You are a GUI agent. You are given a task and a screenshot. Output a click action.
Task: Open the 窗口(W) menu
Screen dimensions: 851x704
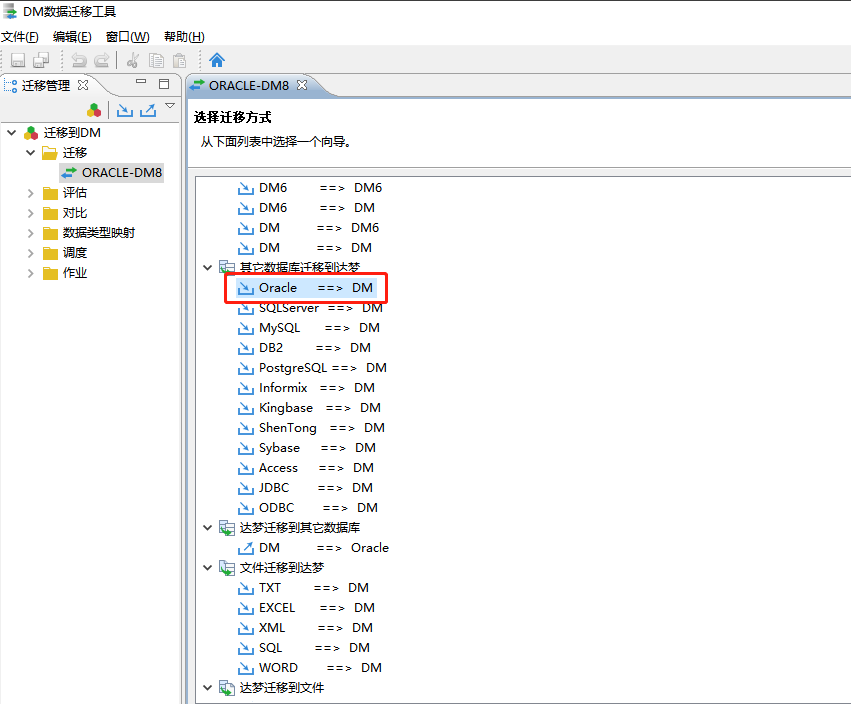pos(128,37)
